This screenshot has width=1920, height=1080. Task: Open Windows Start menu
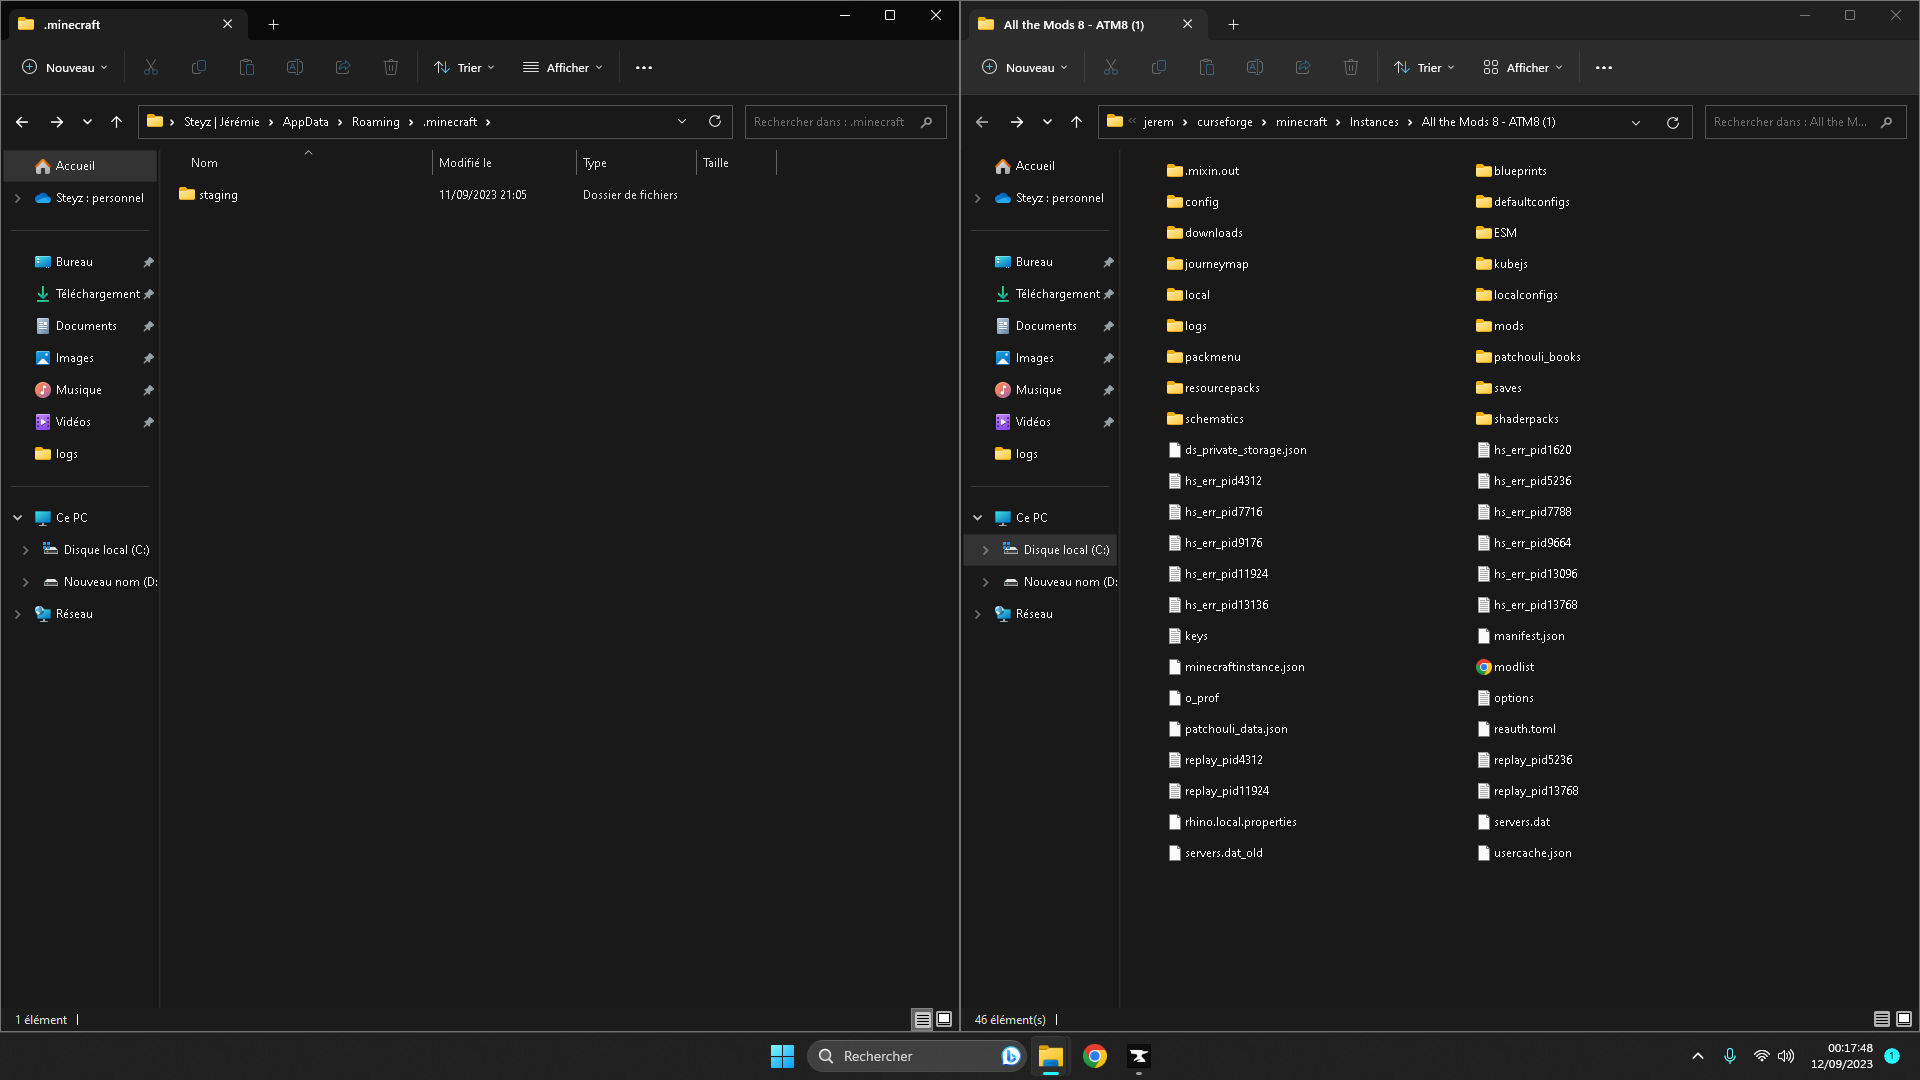click(782, 1056)
